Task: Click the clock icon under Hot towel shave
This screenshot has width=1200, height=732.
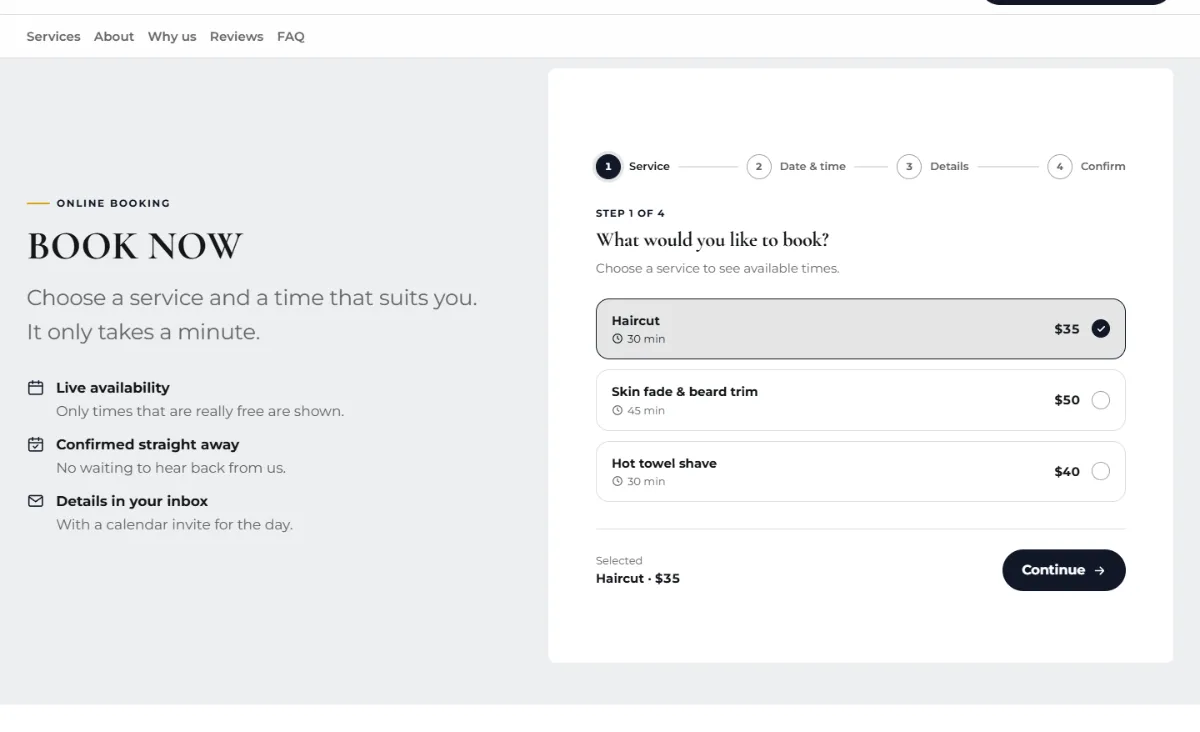Action: 617,482
